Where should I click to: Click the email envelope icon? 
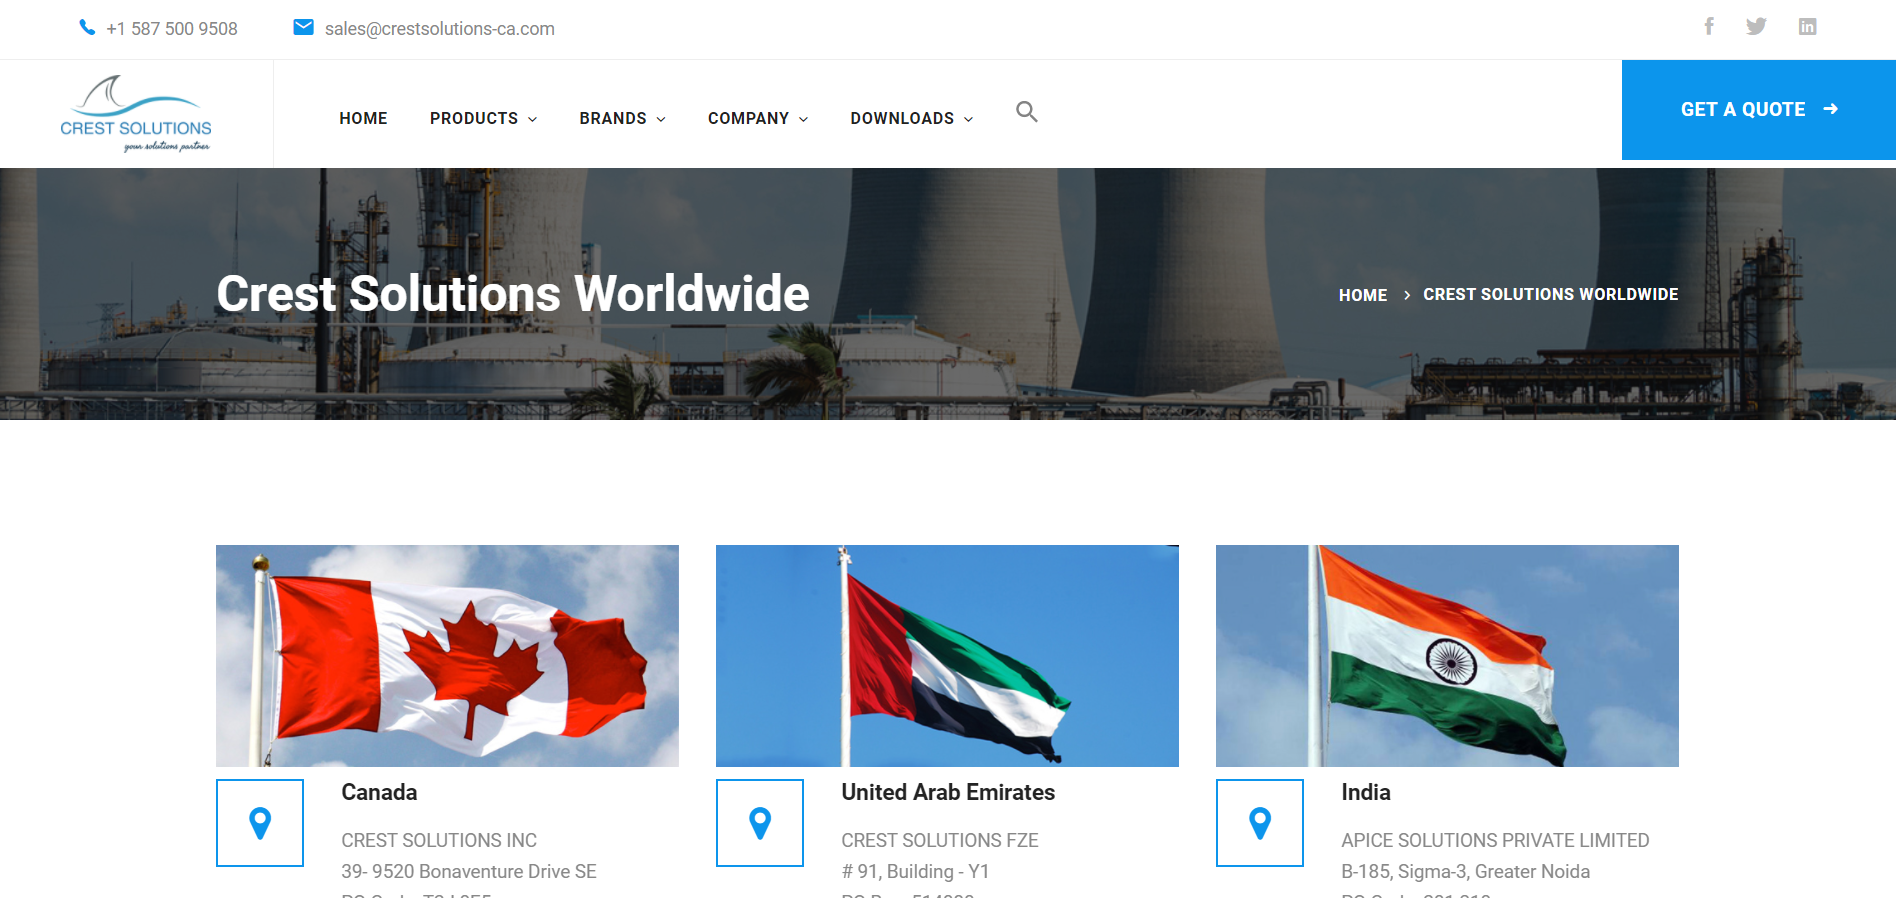(x=303, y=27)
